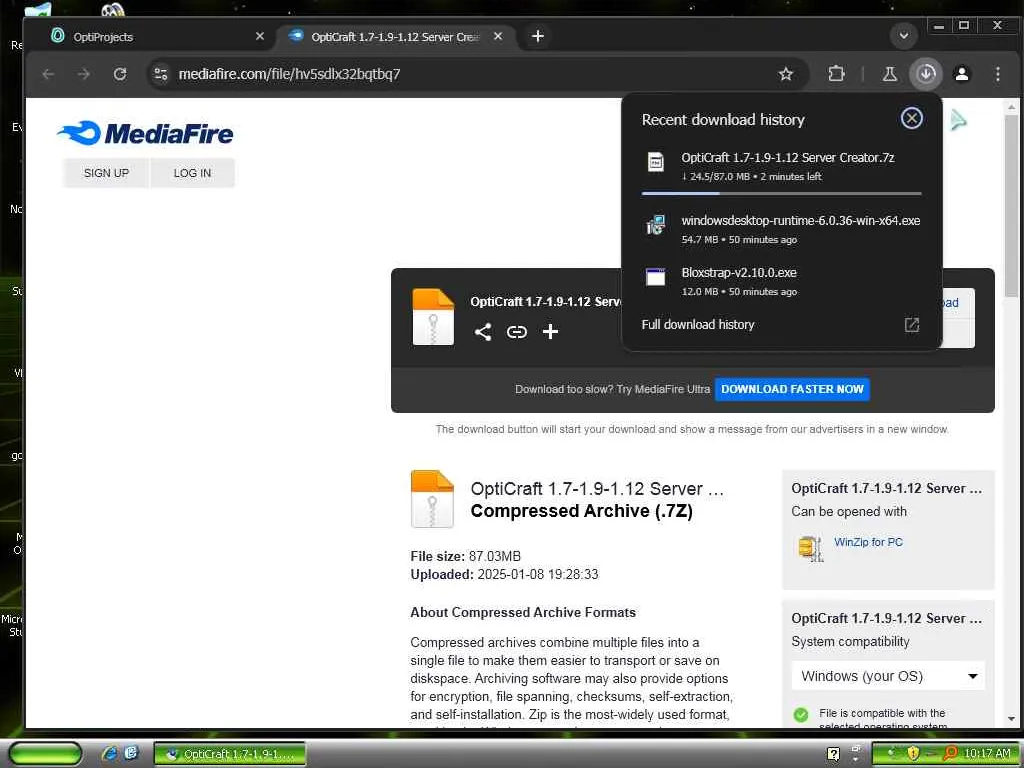Click the Bloxstrap-v2.10.0.exe file icon
Screen dimensions: 1024x768
[x=655, y=277]
